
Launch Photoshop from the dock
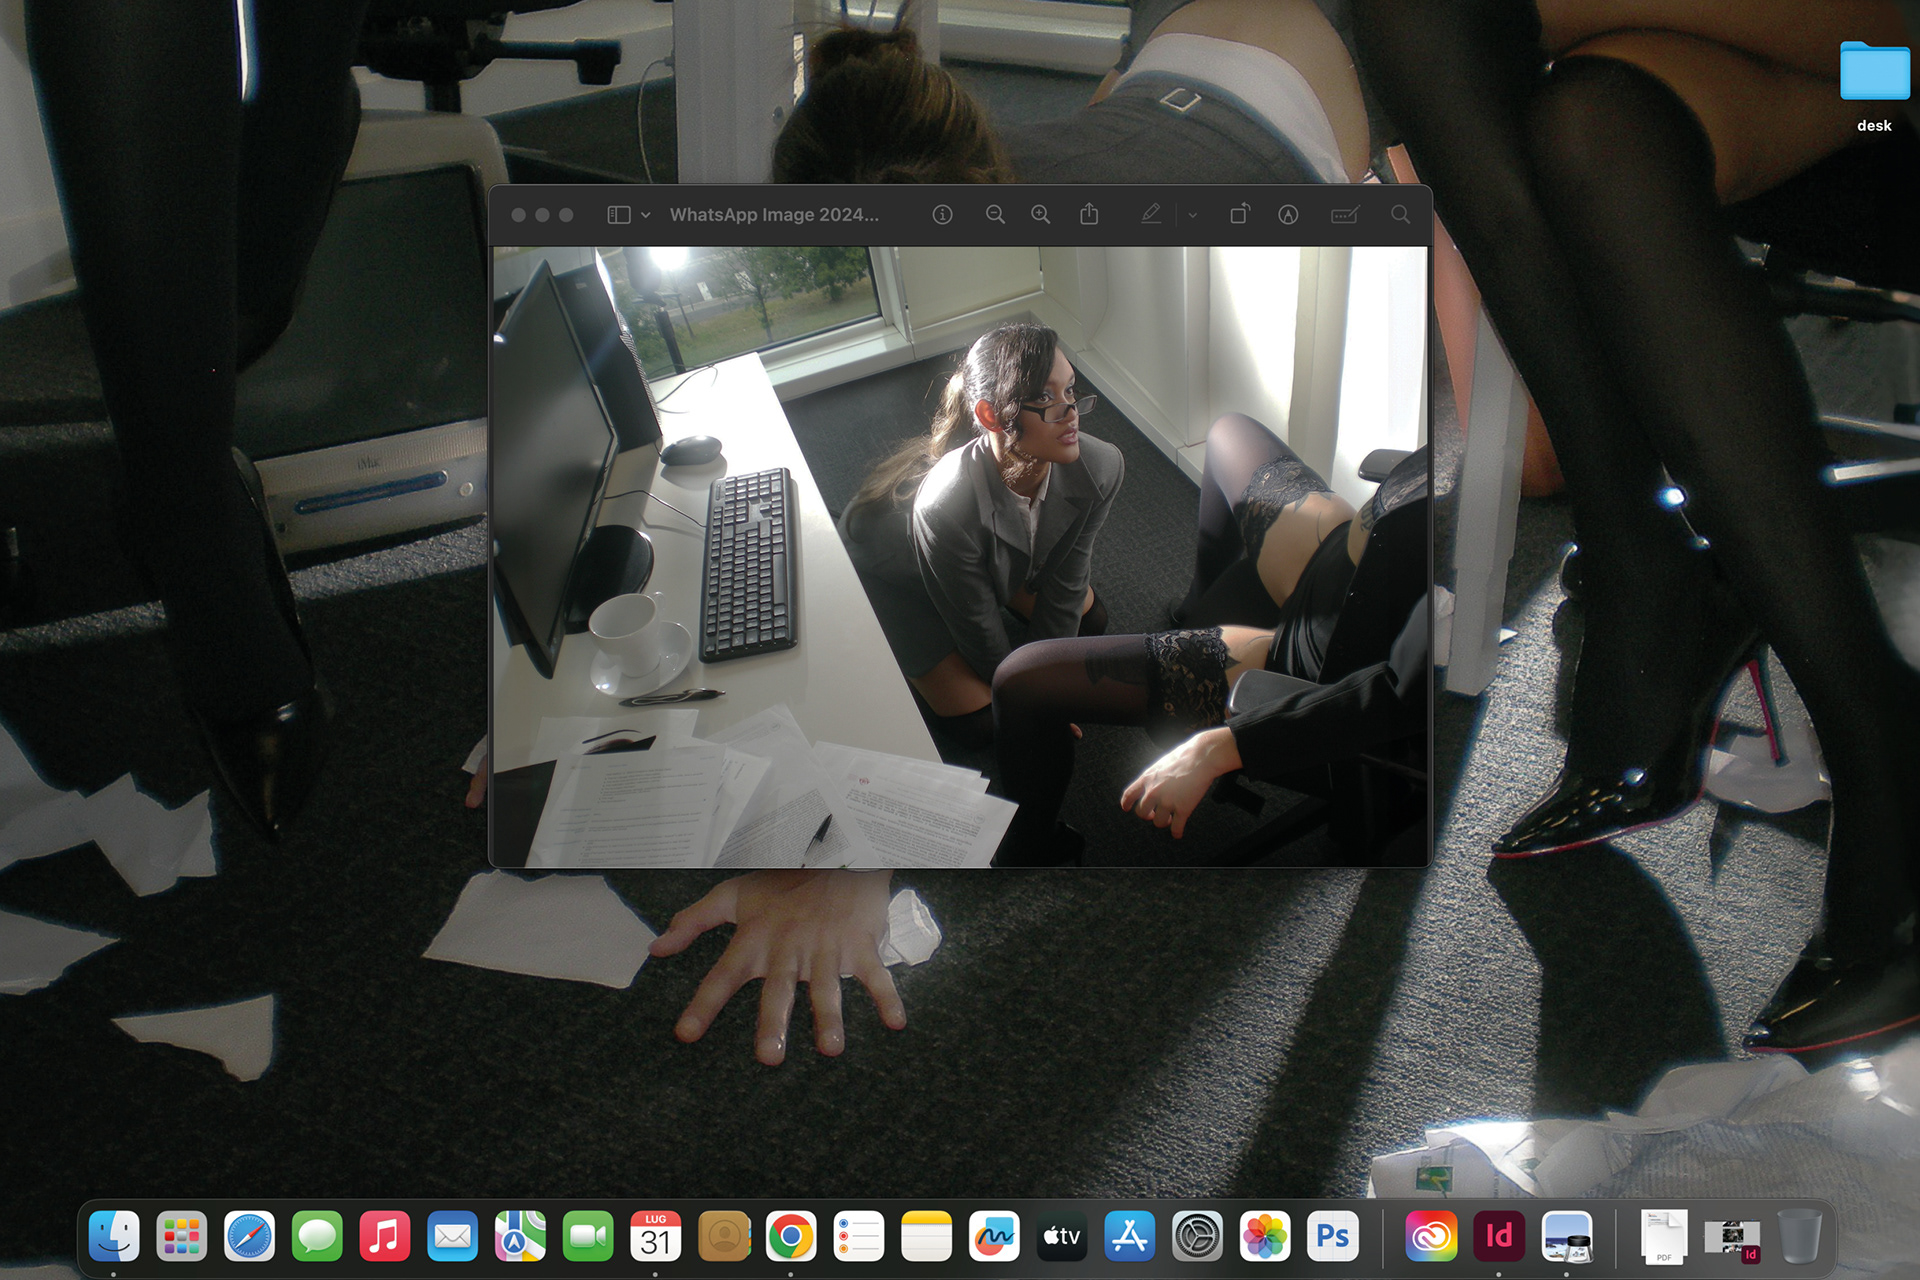[x=1332, y=1237]
